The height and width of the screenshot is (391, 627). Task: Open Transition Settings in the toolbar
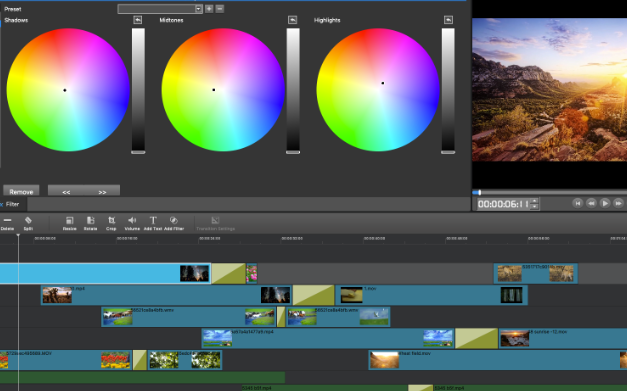pyautogui.click(x=216, y=223)
